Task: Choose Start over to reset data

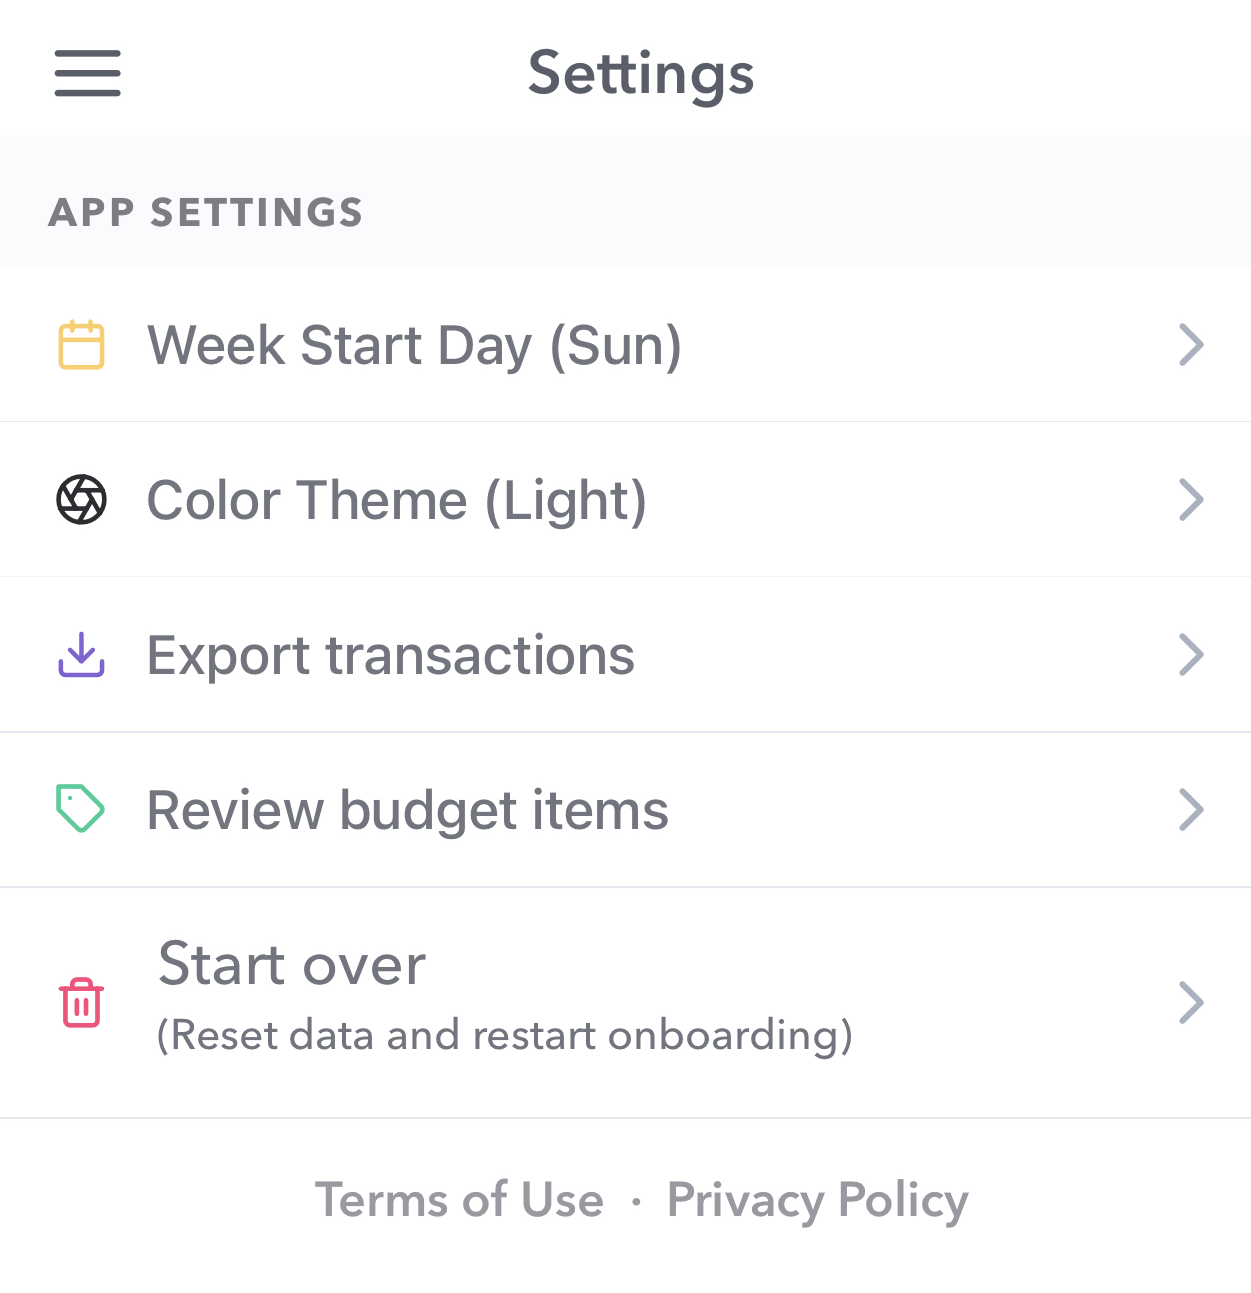Action: tap(625, 1002)
